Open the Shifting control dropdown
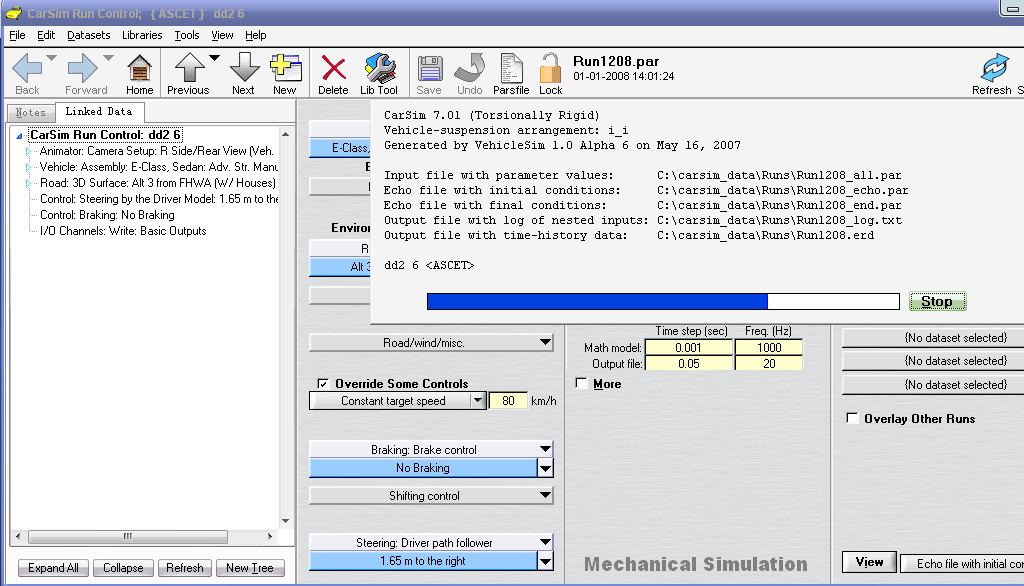The height and width of the screenshot is (586, 1024). coord(431,496)
